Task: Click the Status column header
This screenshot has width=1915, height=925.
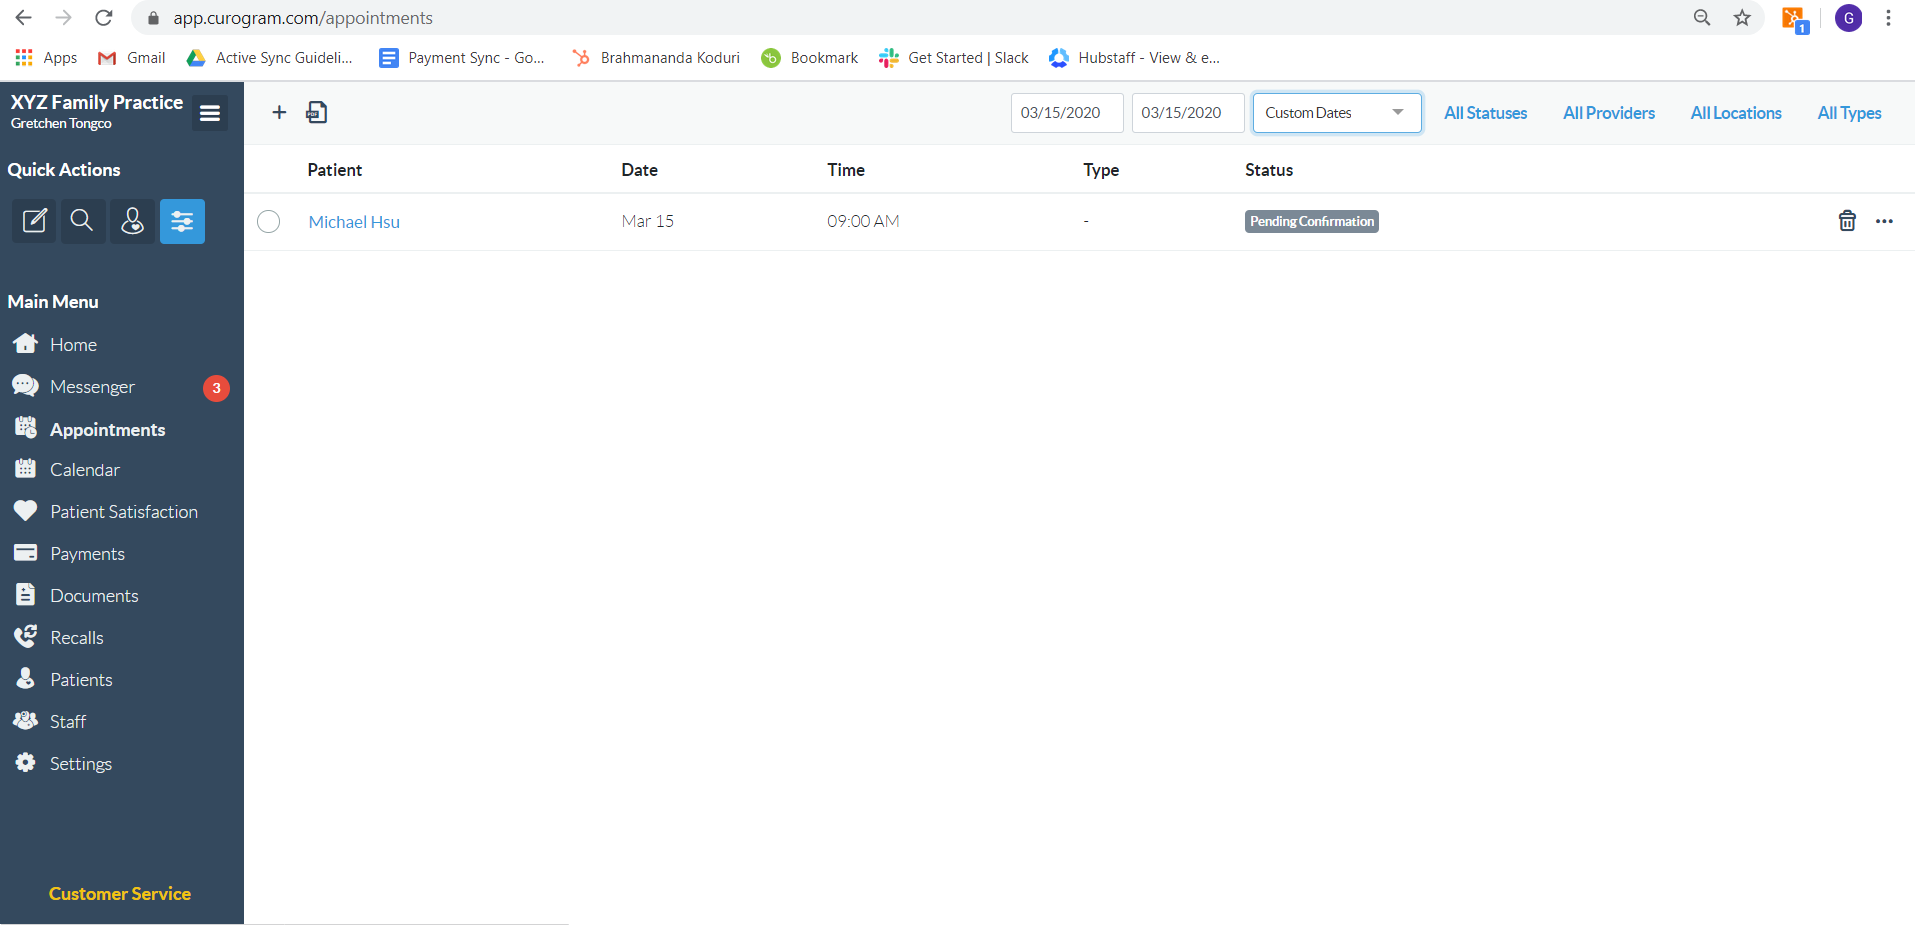Action: pyautogui.click(x=1269, y=170)
